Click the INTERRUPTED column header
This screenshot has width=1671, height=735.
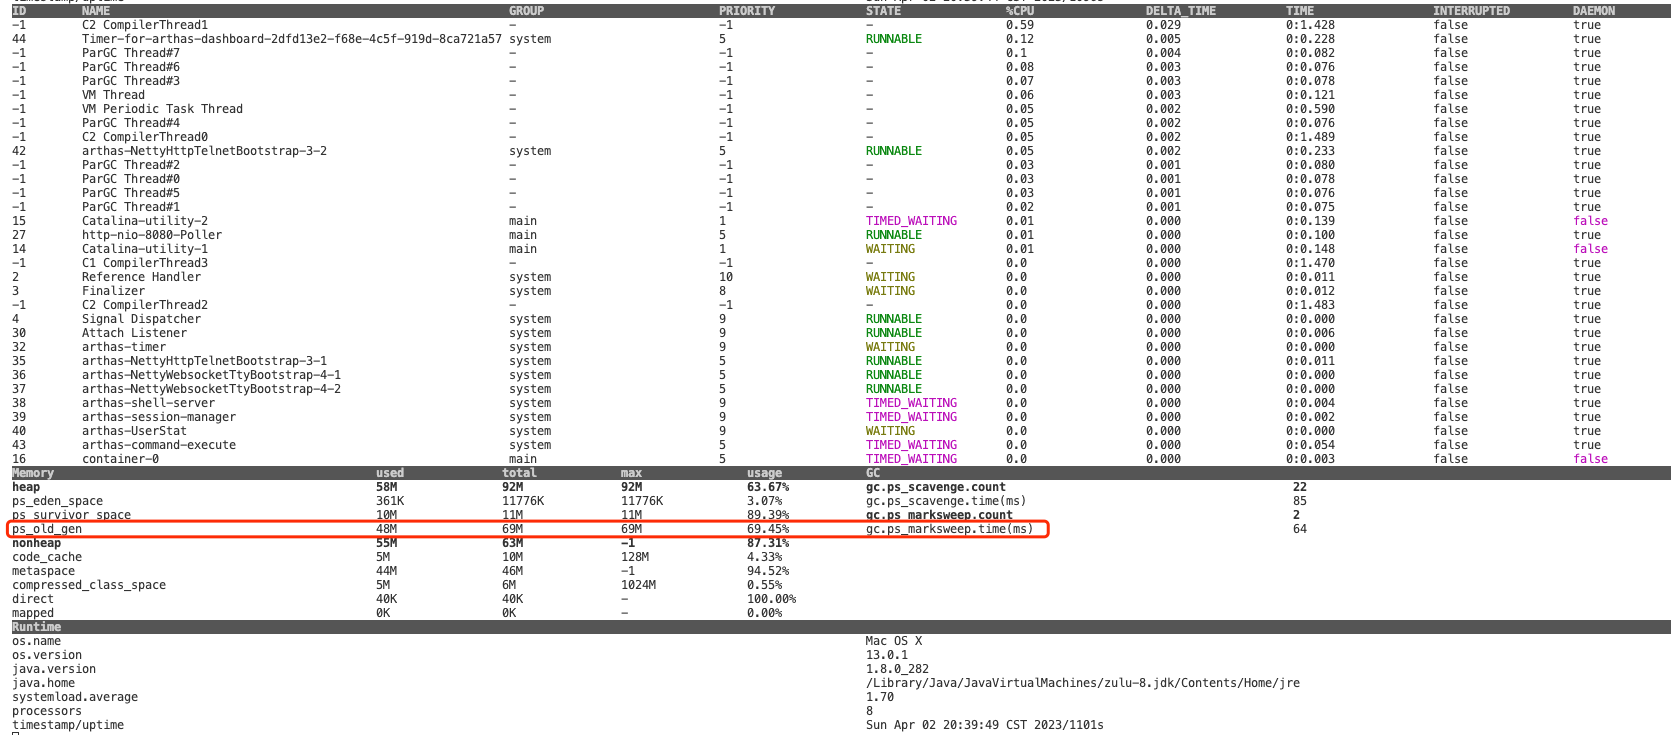click(x=1471, y=11)
